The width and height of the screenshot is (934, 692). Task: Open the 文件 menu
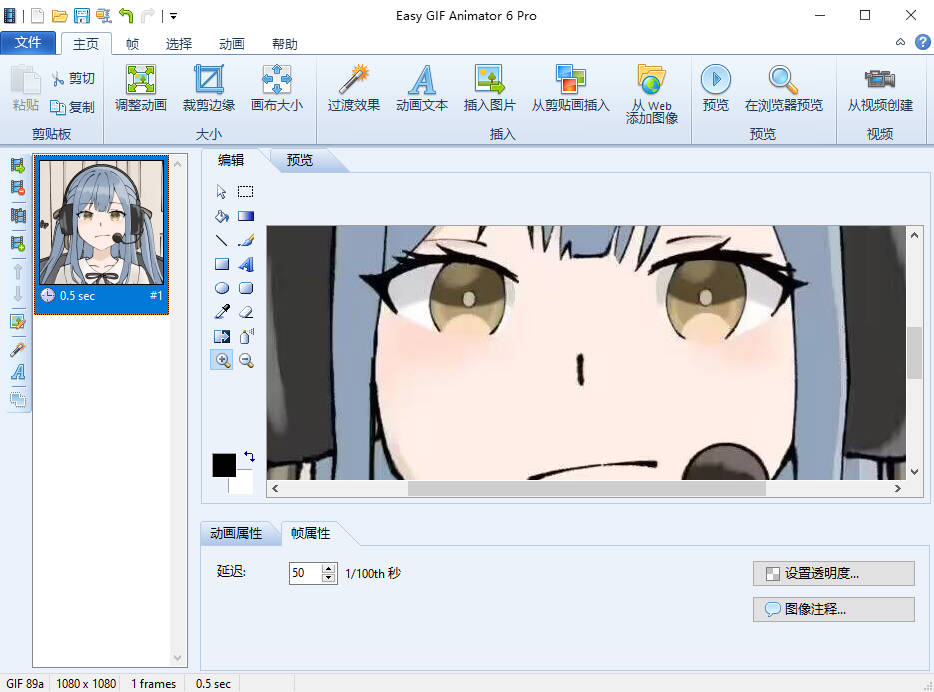[28, 43]
